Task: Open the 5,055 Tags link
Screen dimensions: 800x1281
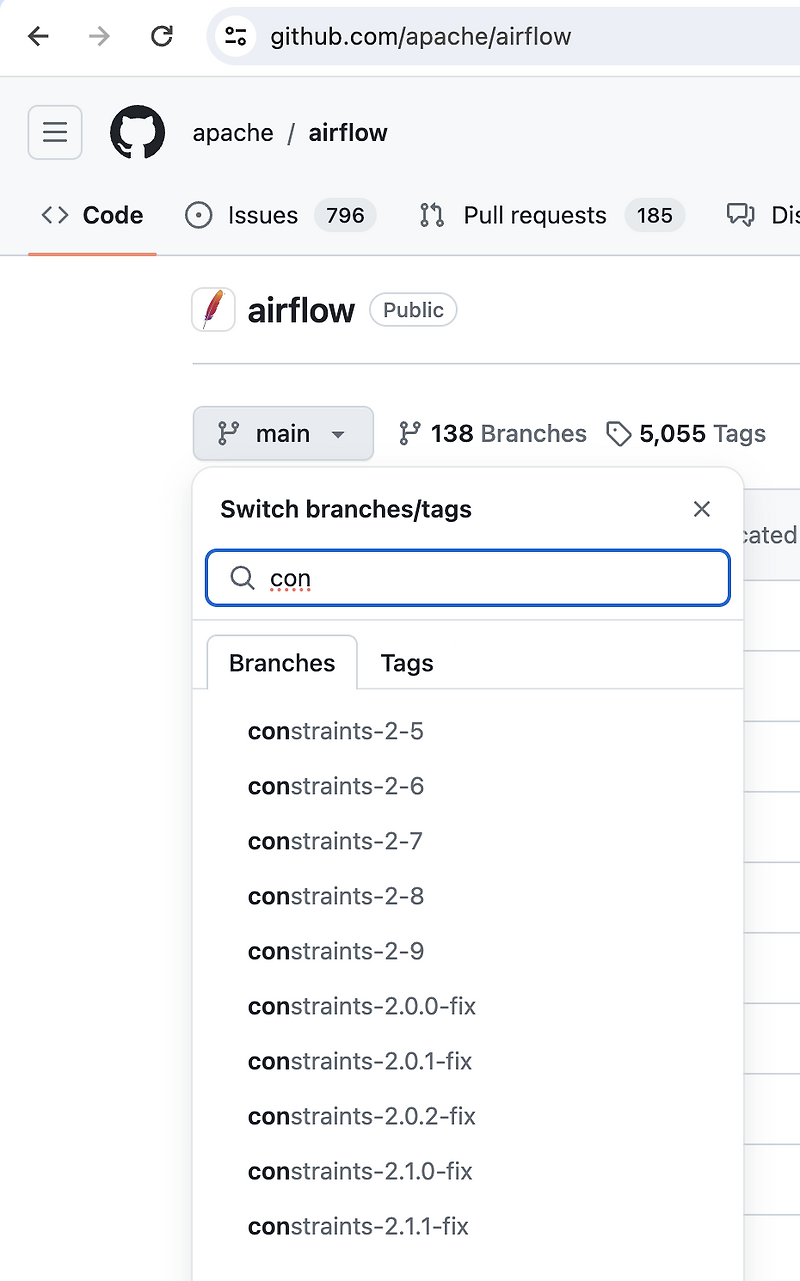Action: point(687,433)
